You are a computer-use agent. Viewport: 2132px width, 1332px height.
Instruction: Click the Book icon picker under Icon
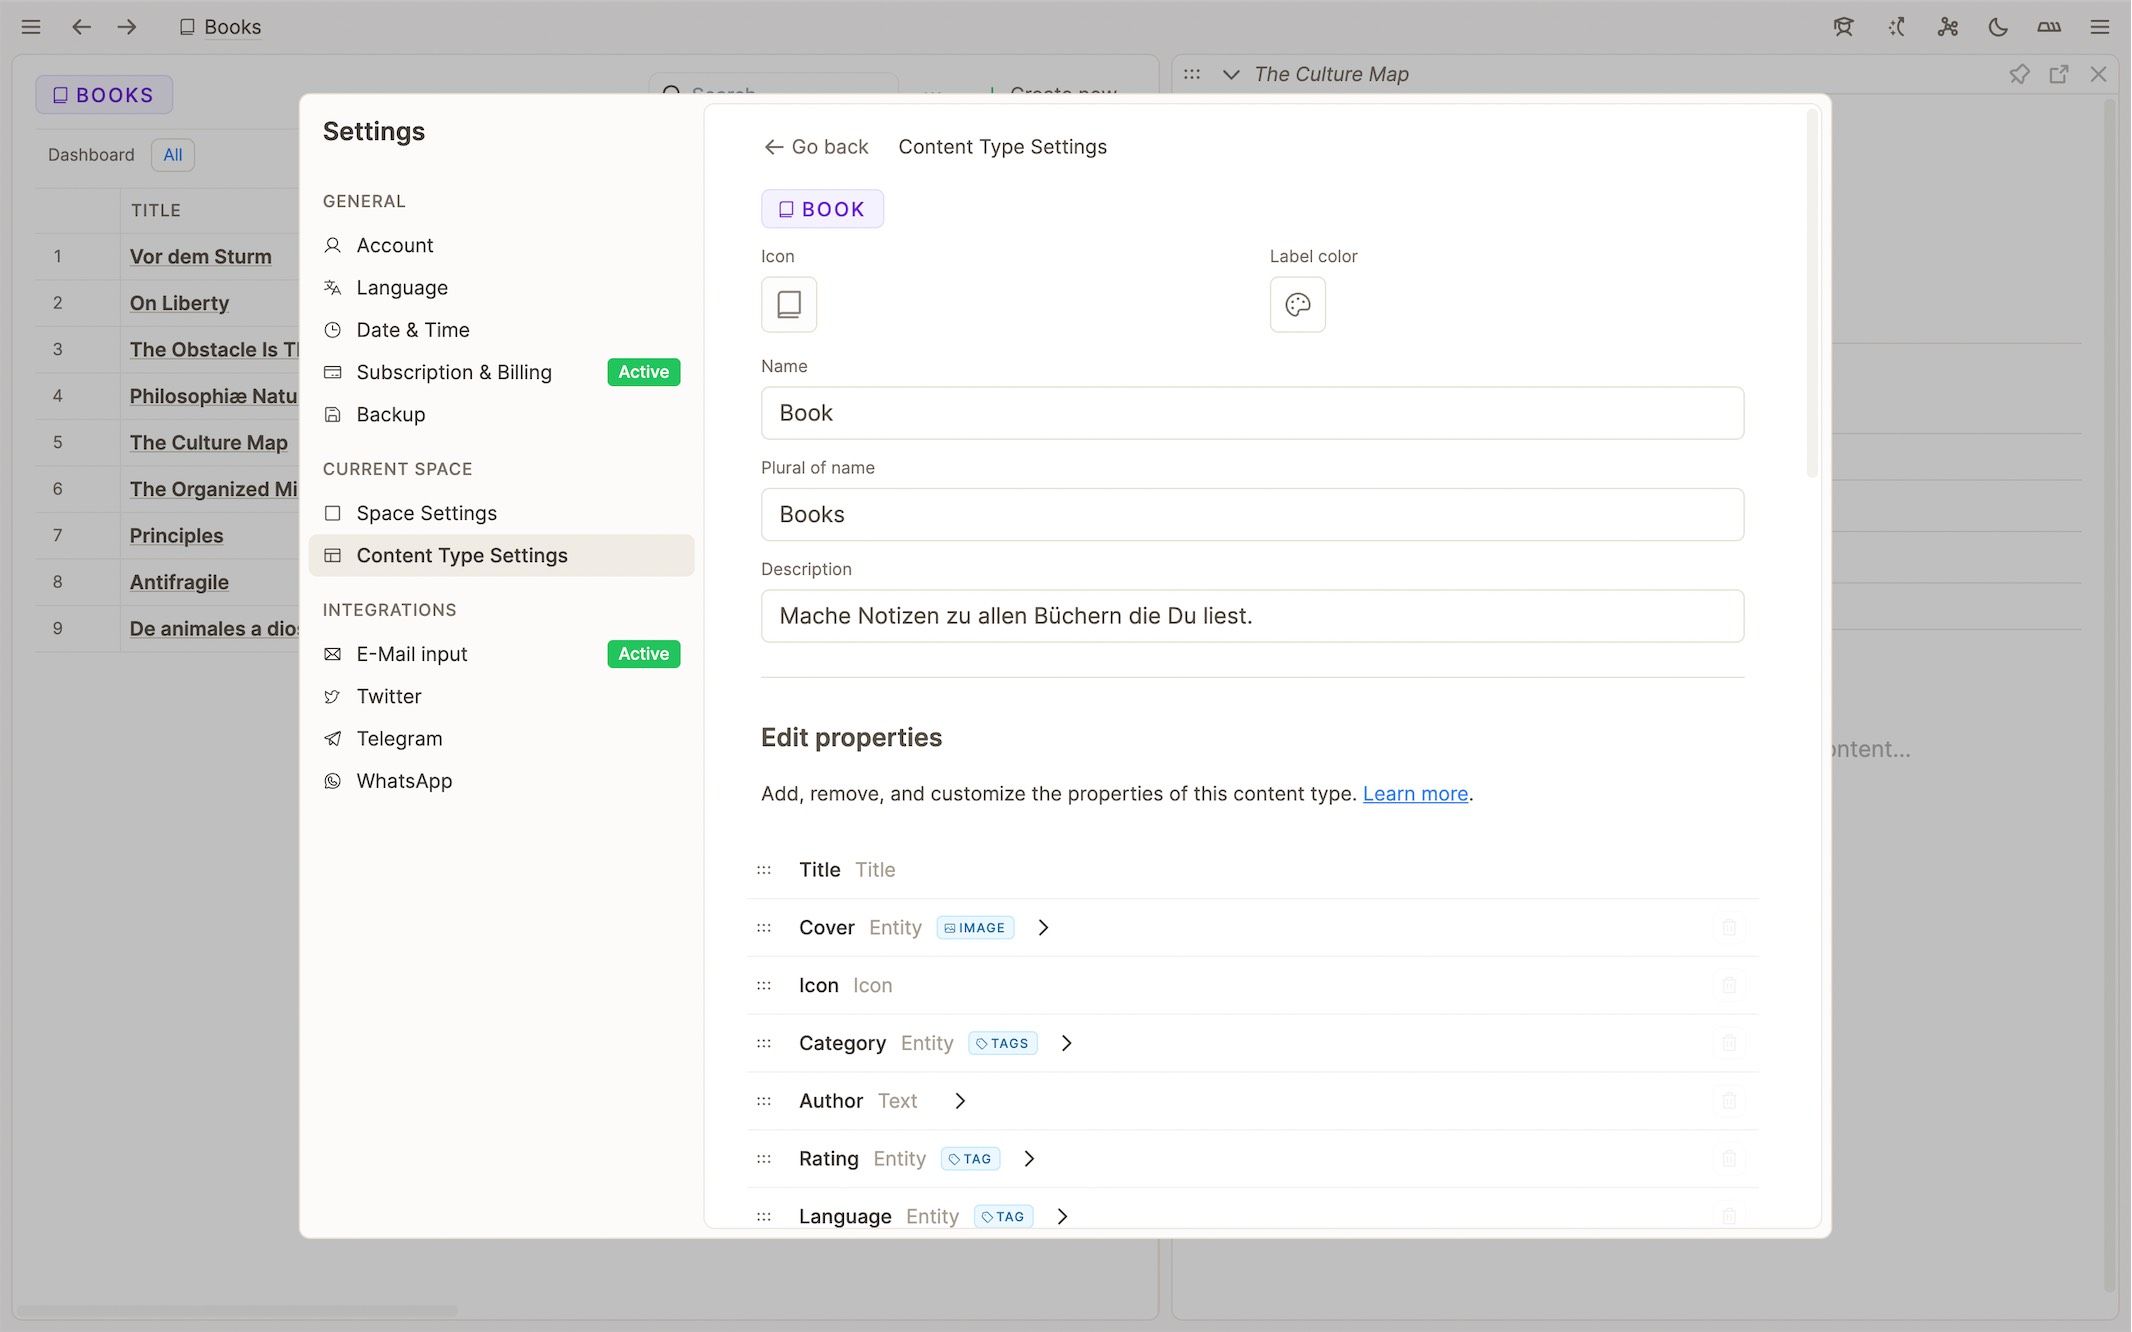click(789, 304)
